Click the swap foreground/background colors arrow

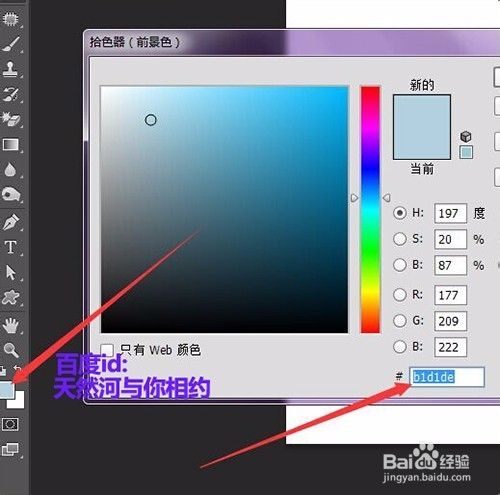[17, 369]
